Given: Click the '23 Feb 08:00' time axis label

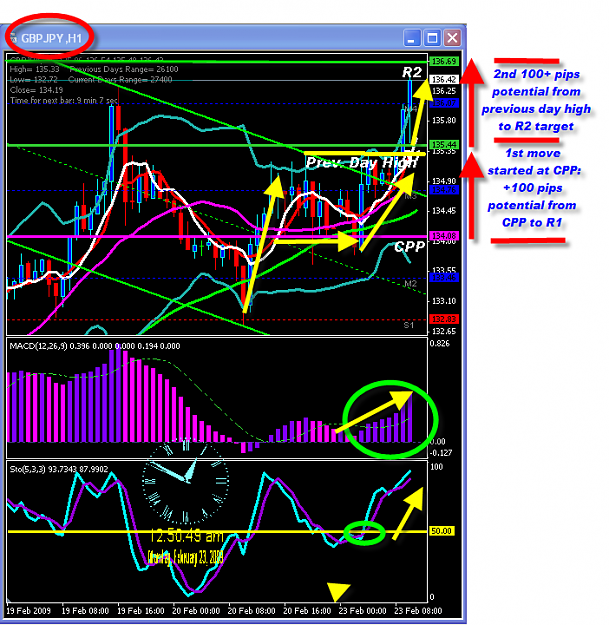Looking at the screenshot, I should [418, 611].
